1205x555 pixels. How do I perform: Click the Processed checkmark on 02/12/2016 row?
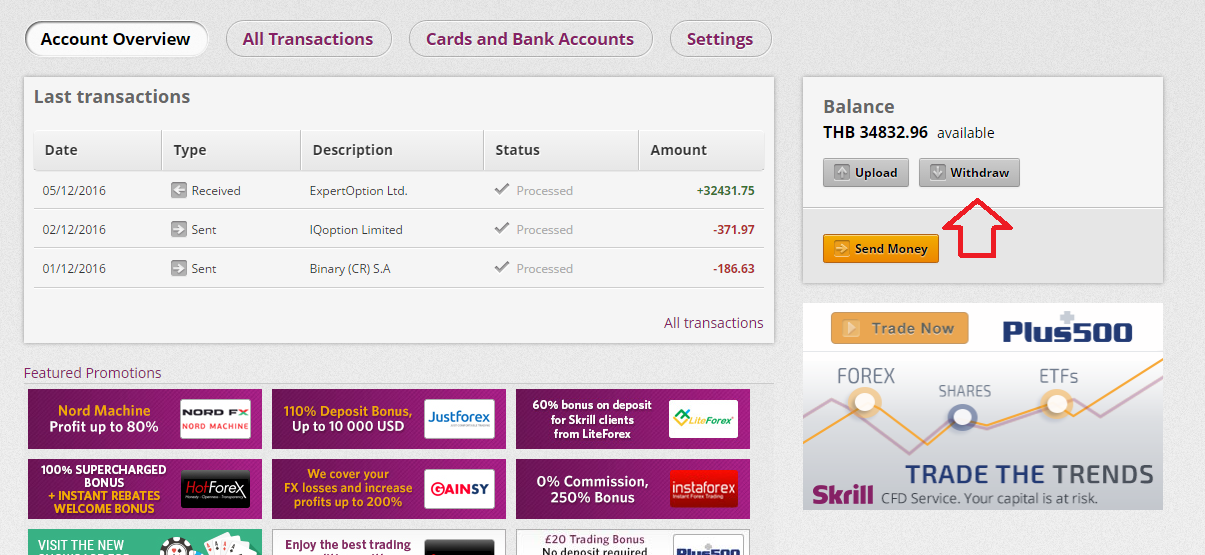tap(502, 228)
